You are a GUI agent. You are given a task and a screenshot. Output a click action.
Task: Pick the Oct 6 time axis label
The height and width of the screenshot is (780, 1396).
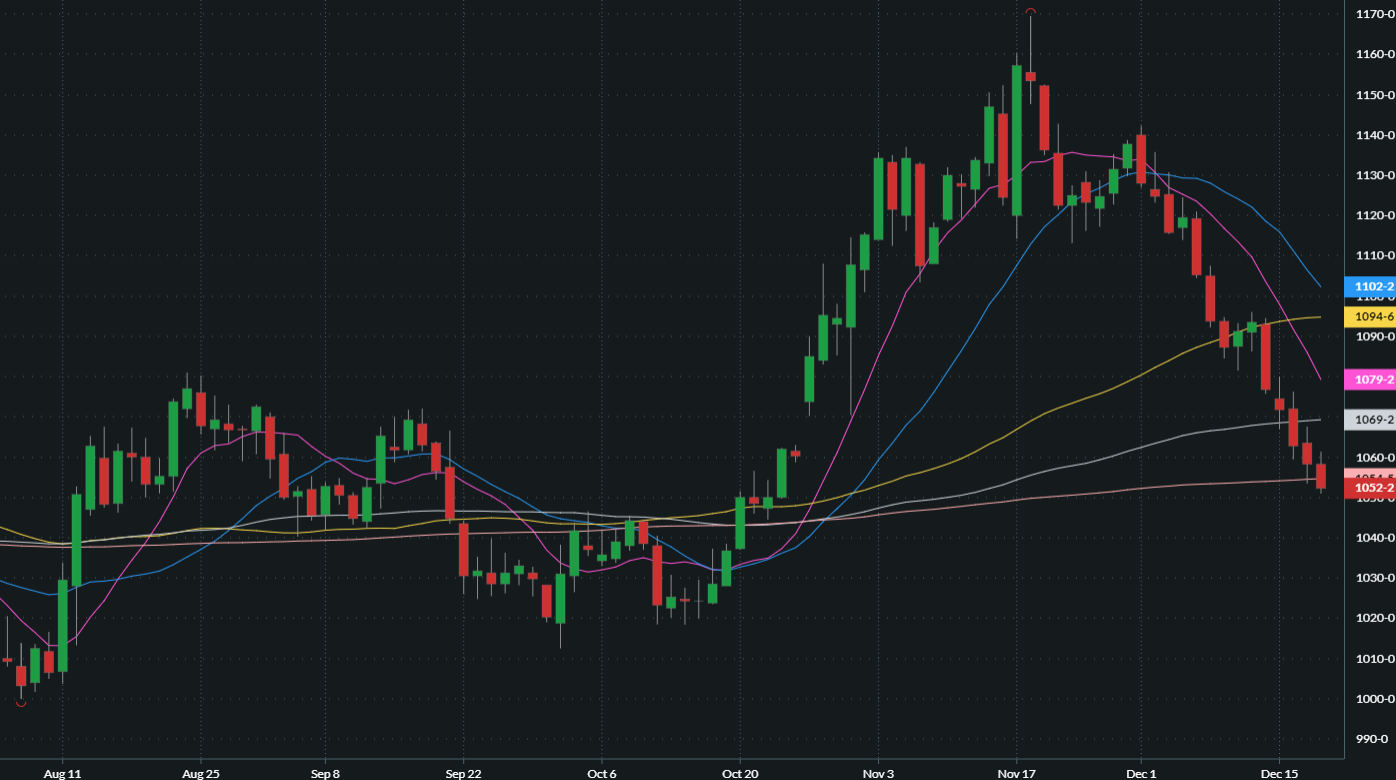602,774
